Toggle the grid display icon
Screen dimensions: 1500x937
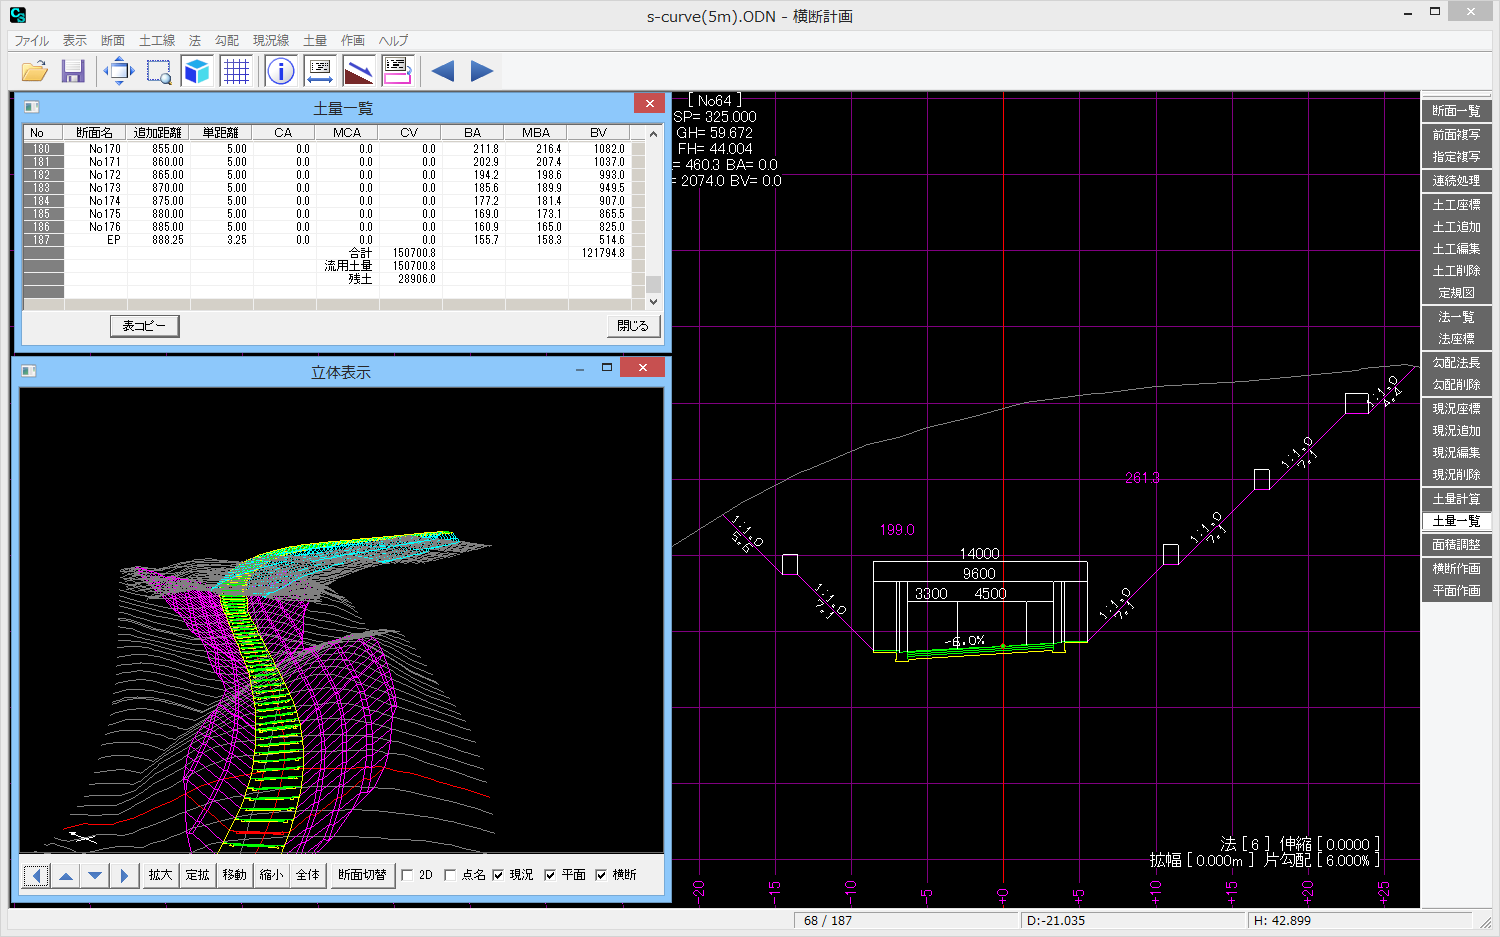[236, 71]
